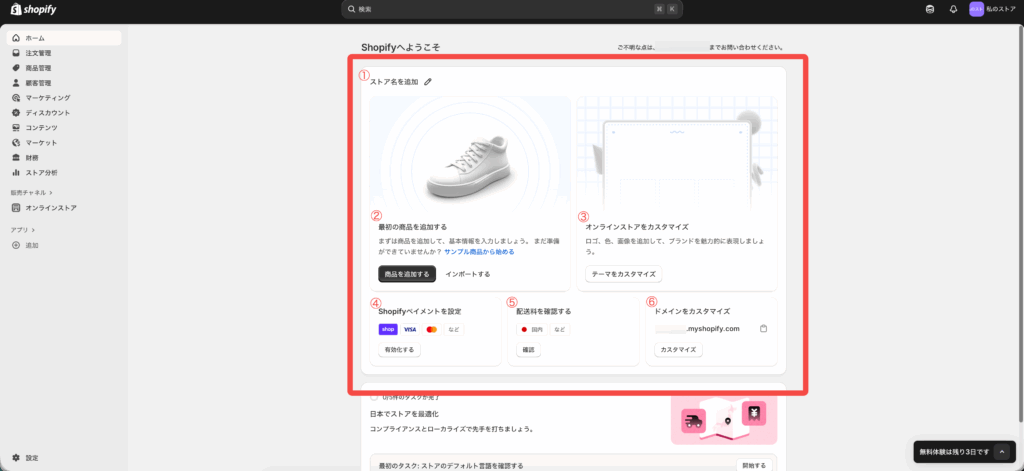The width and height of the screenshot is (1024, 471).
Task: Click the copy icon next to myshopify.com domain
Action: click(762, 328)
